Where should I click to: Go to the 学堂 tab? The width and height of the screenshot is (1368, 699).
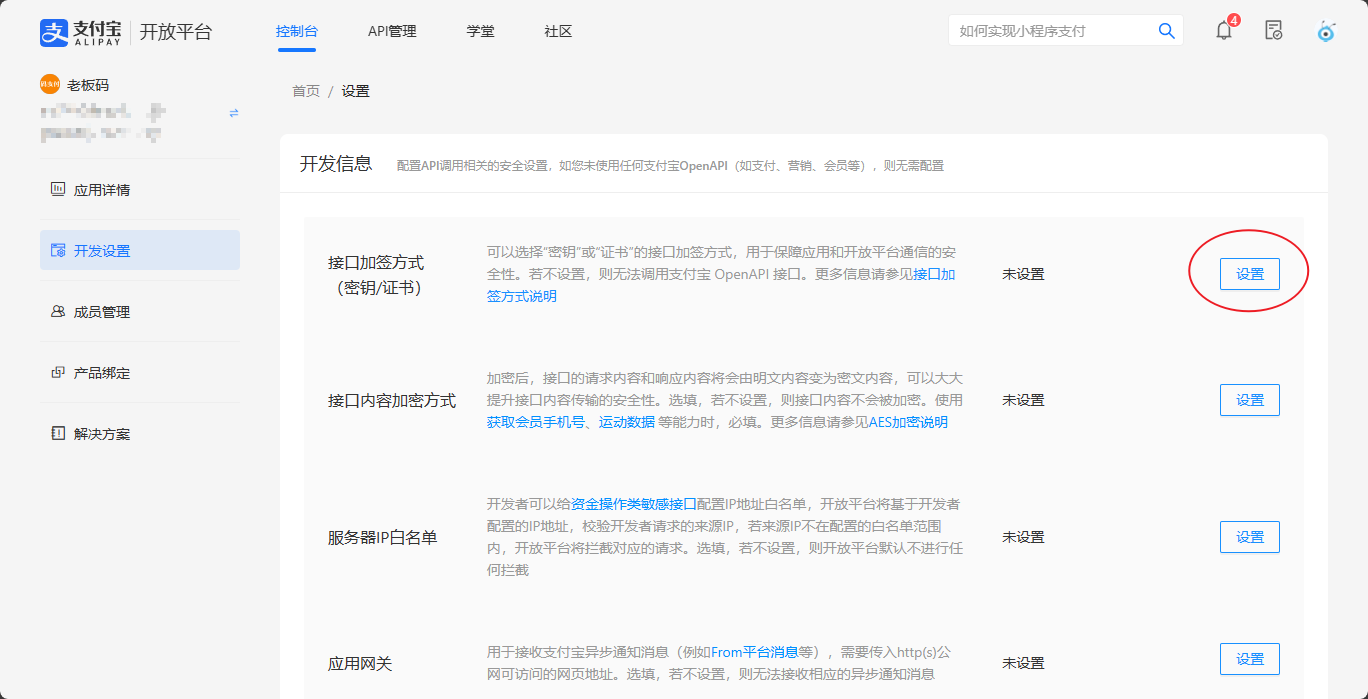click(480, 31)
